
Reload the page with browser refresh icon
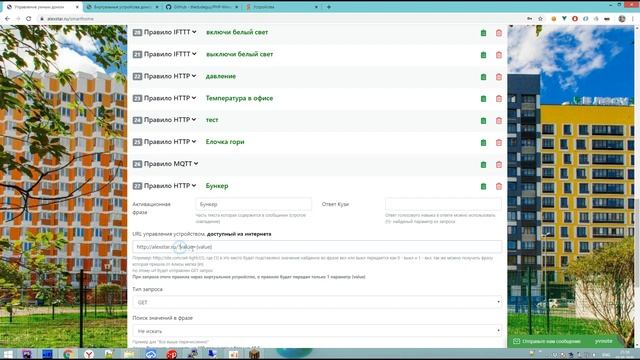pyautogui.click(x=29, y=19)
